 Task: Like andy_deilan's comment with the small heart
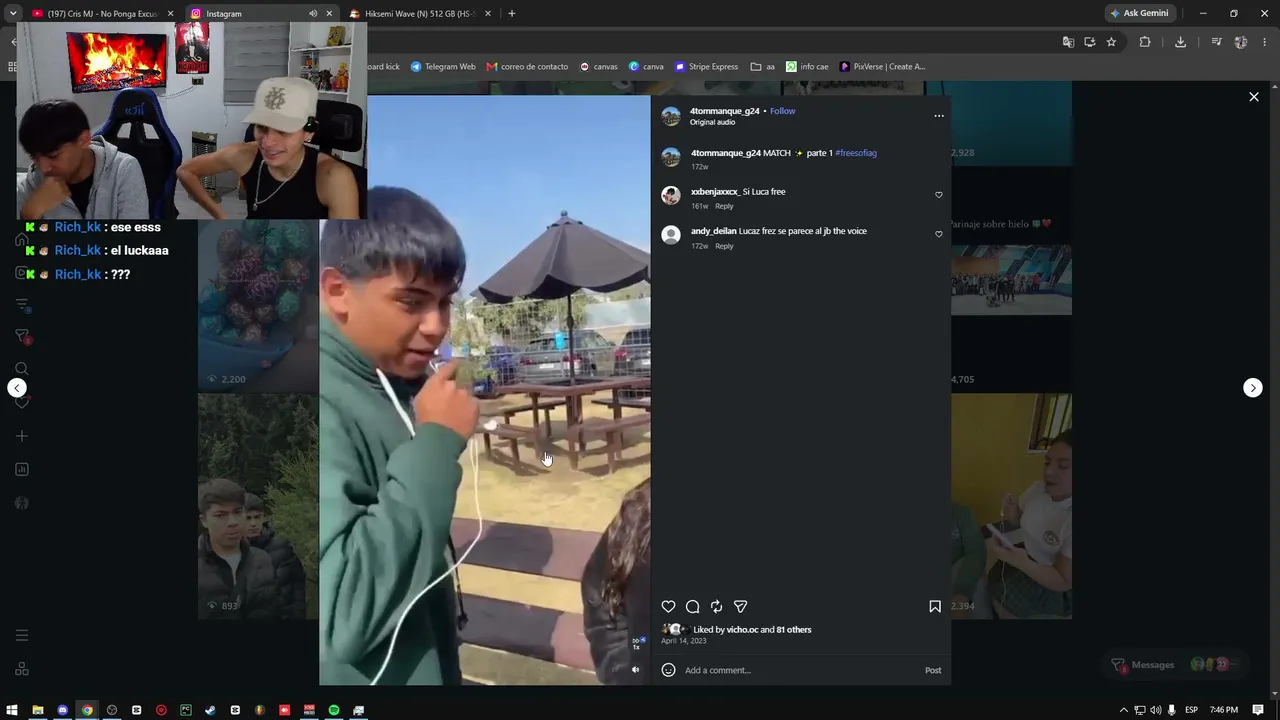(938, 234)
